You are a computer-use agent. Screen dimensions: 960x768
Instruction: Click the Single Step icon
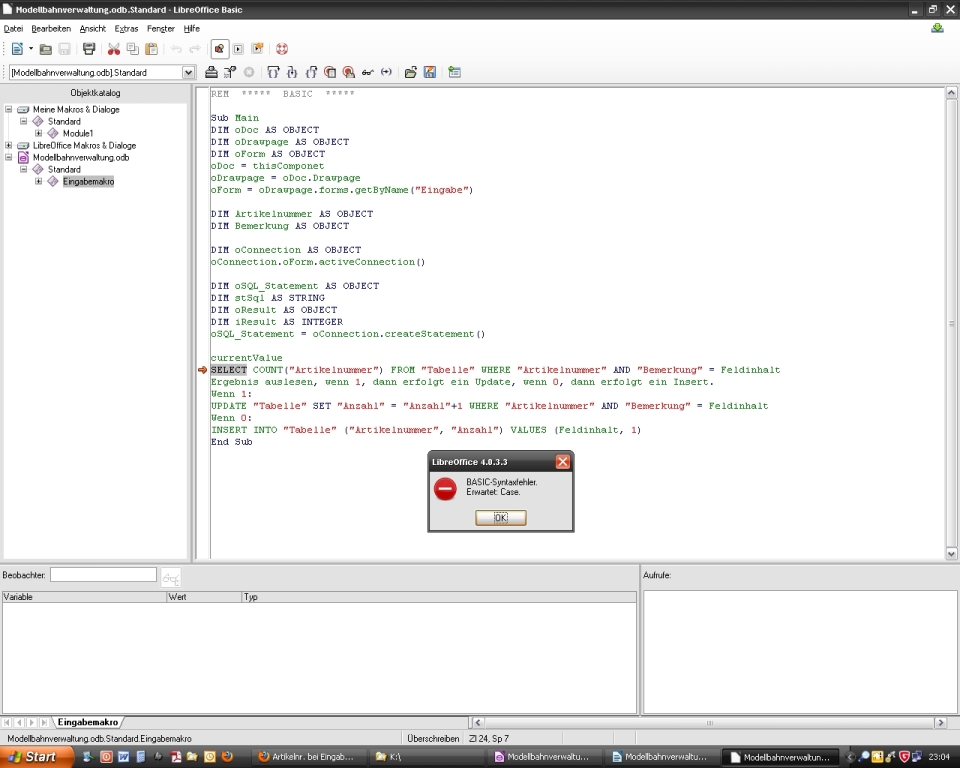click(x=292, y=72)
